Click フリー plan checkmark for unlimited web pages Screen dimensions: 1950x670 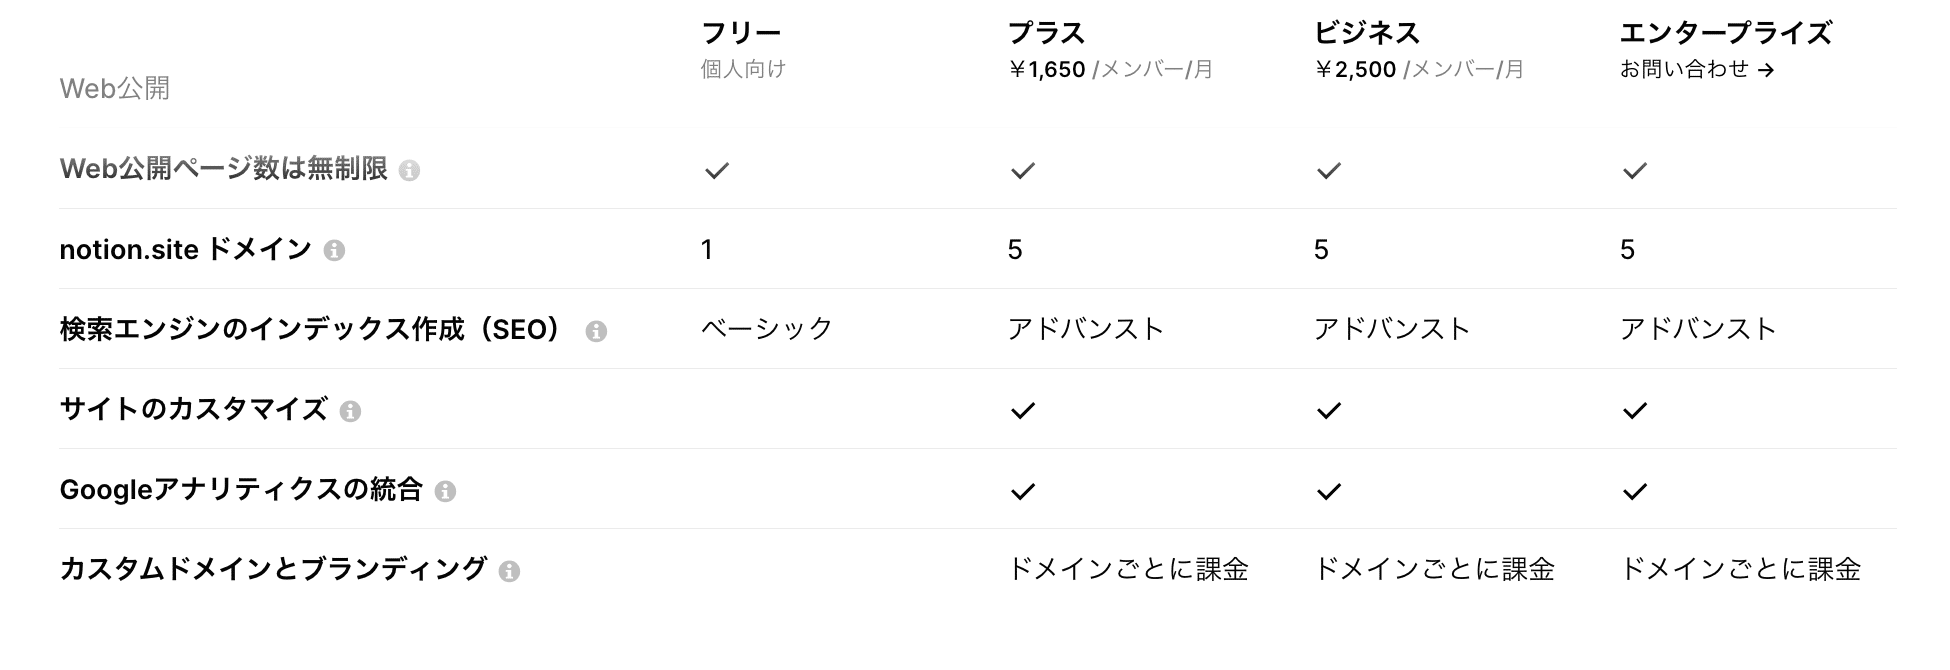pos(717,171)
